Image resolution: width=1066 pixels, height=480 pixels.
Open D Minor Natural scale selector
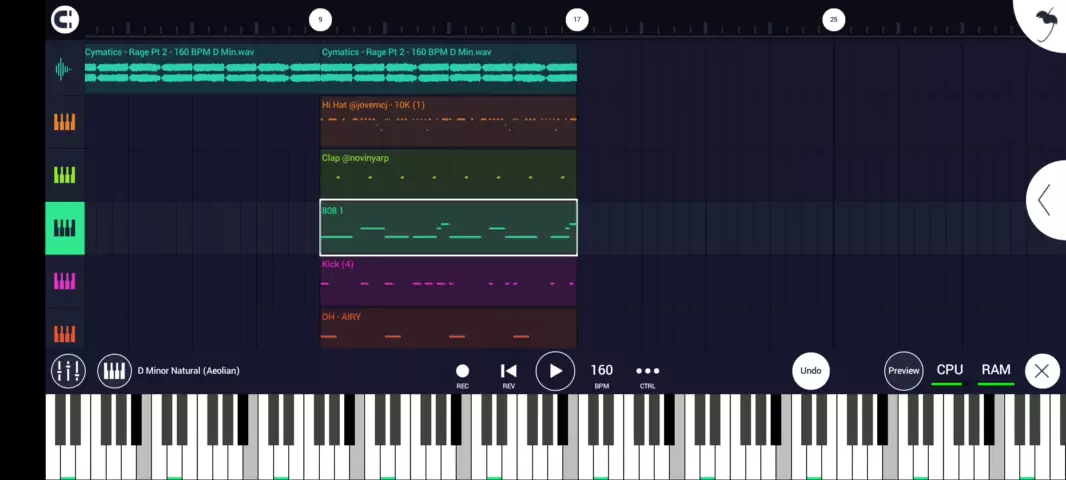pos(188,371)
